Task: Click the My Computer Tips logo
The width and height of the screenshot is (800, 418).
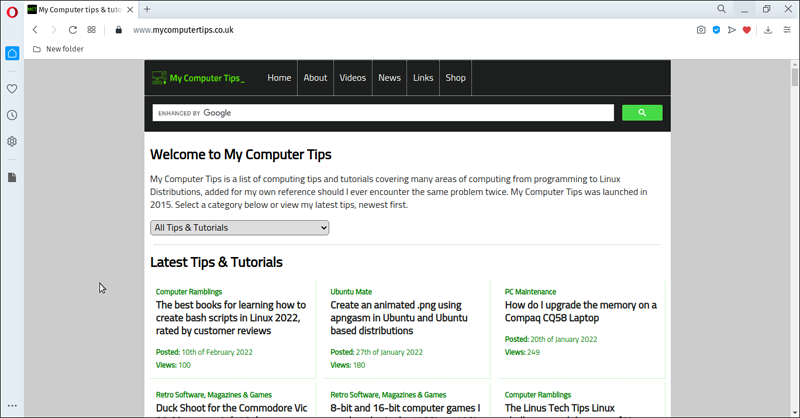Action: (198, 78)
